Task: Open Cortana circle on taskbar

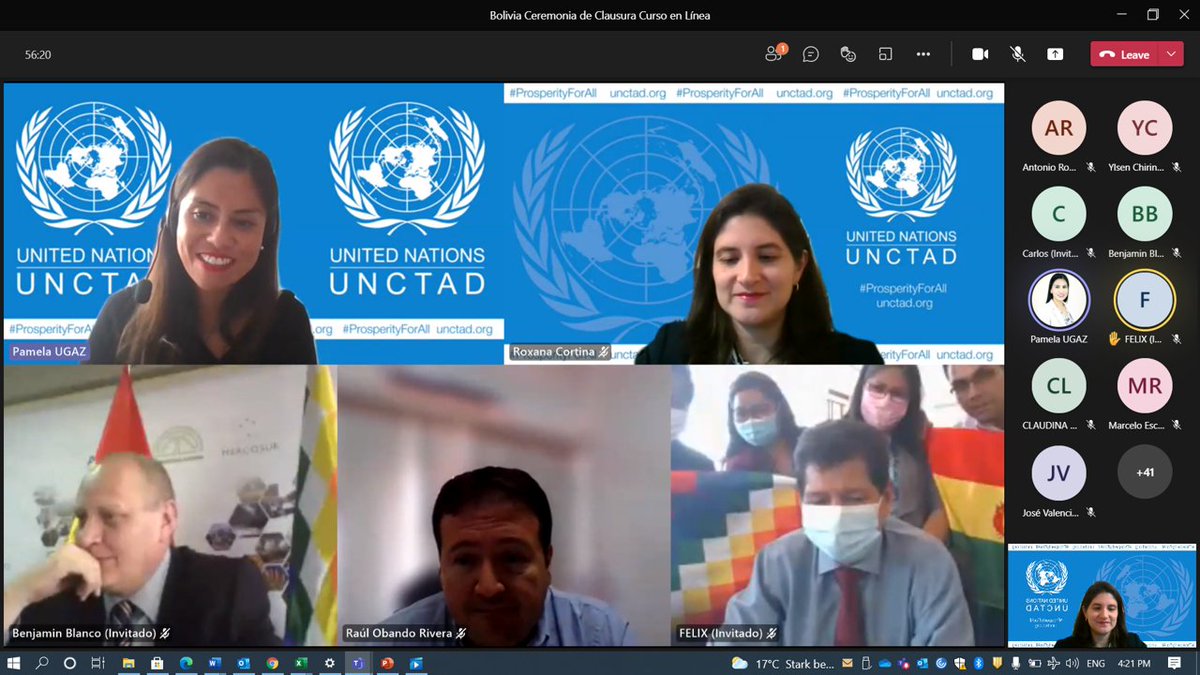Action: point(70,663)
